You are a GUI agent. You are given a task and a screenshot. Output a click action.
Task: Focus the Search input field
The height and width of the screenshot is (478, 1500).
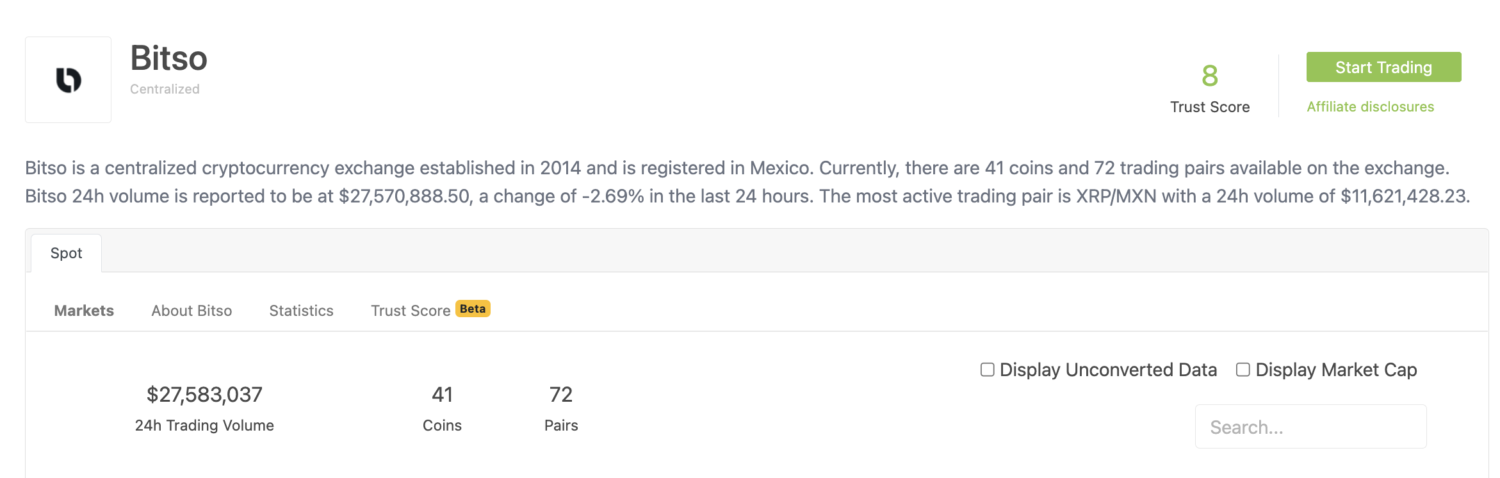point(1310,427)
